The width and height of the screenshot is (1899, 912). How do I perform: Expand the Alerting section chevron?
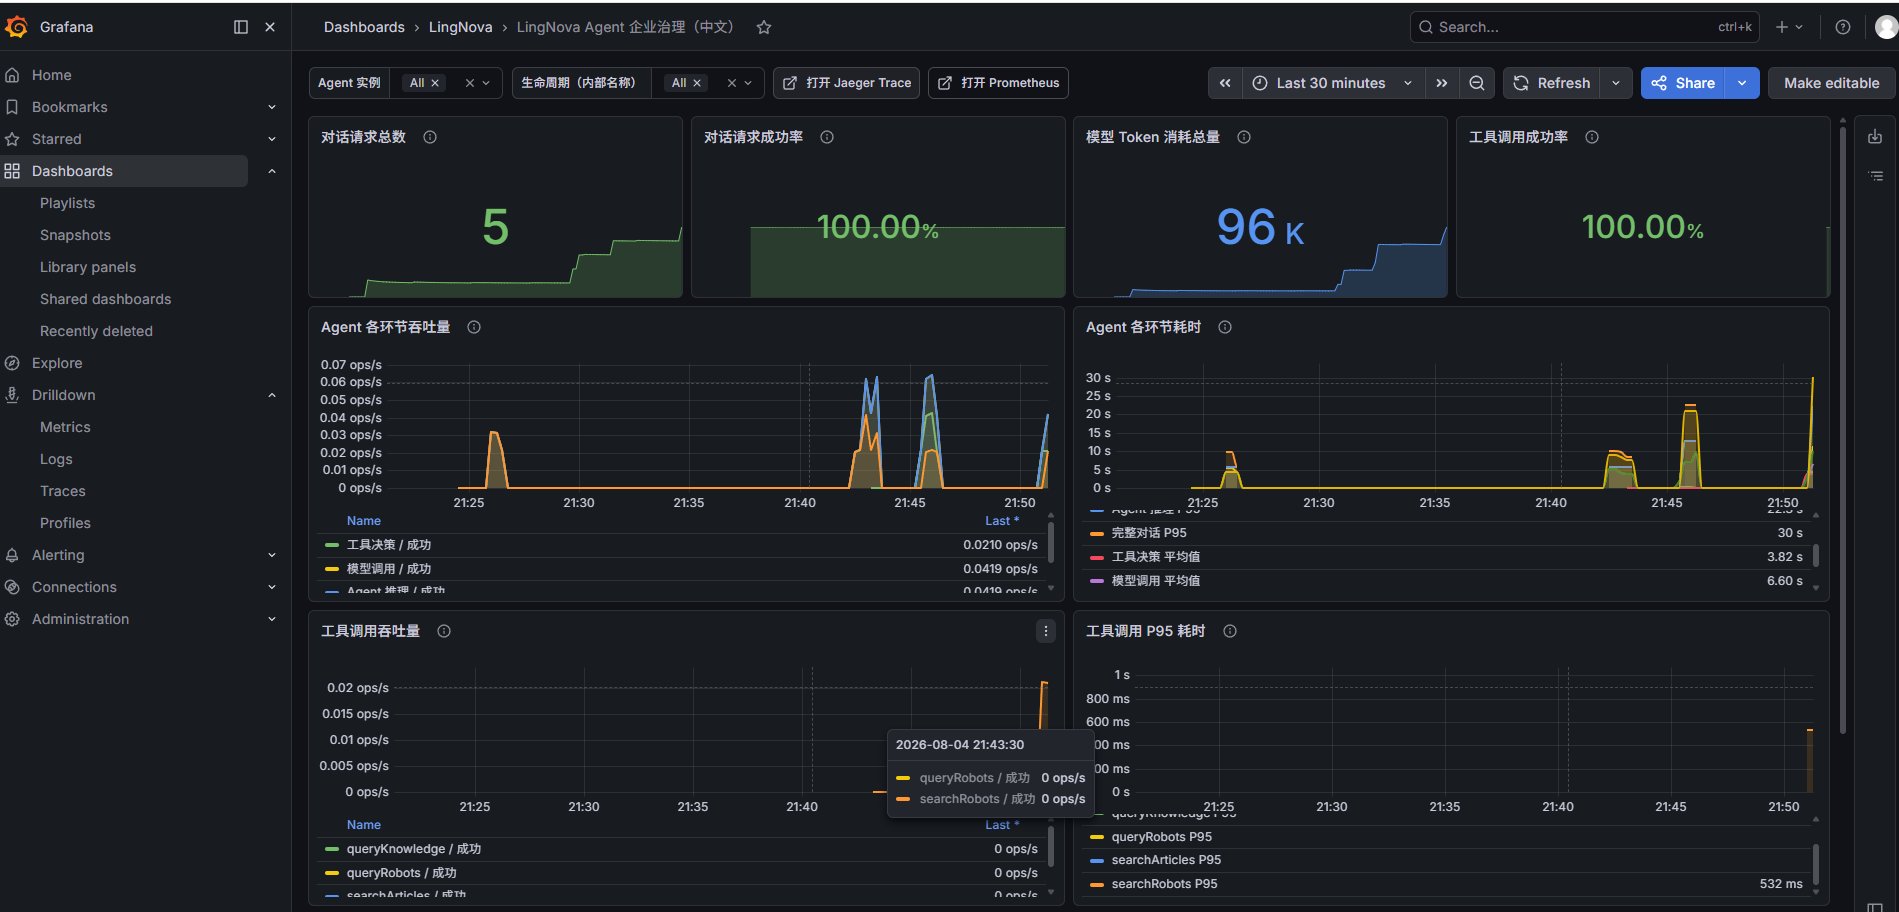pos(272,555)
